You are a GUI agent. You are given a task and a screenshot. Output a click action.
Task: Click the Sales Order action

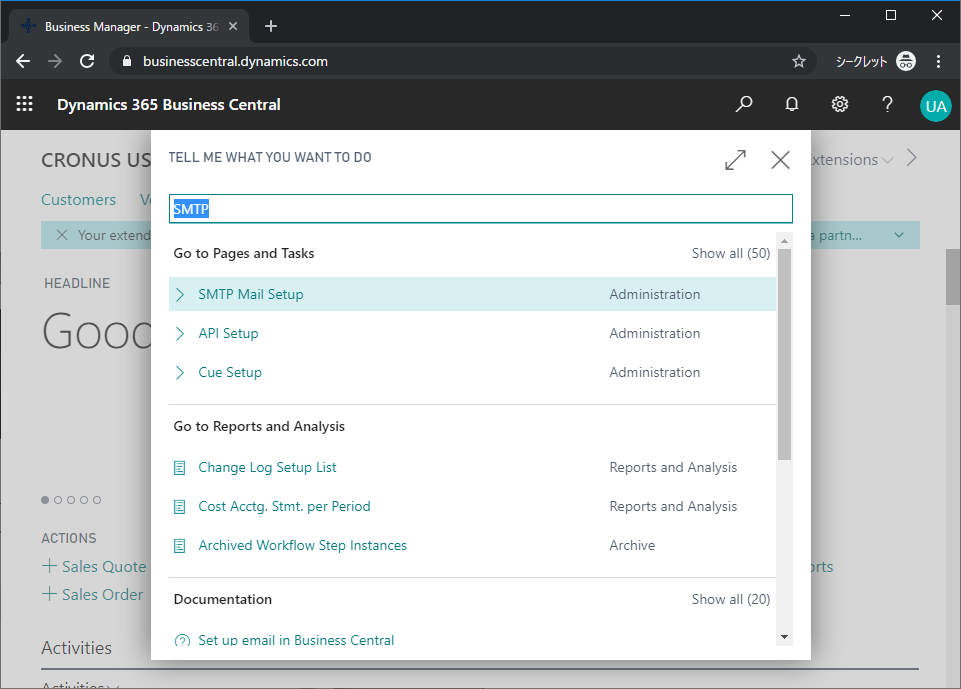tap(102, 595)
